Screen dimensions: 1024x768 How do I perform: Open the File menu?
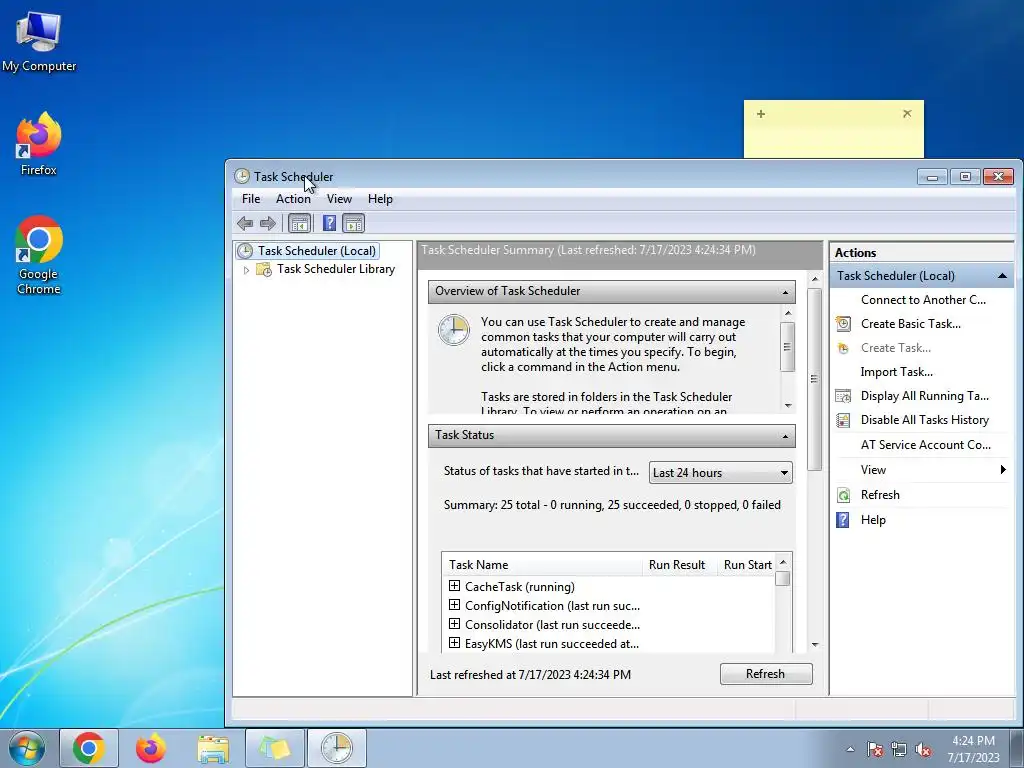tap(251, 199)
